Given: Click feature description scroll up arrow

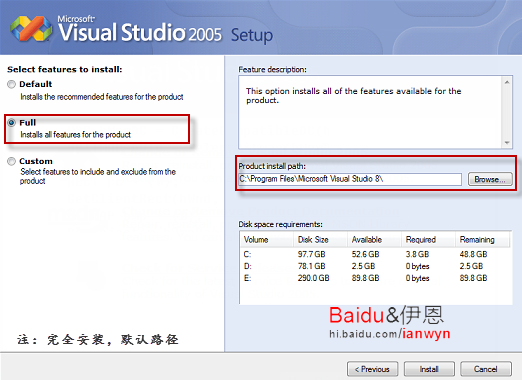Looking at the screenshot, I should point(507,82).
